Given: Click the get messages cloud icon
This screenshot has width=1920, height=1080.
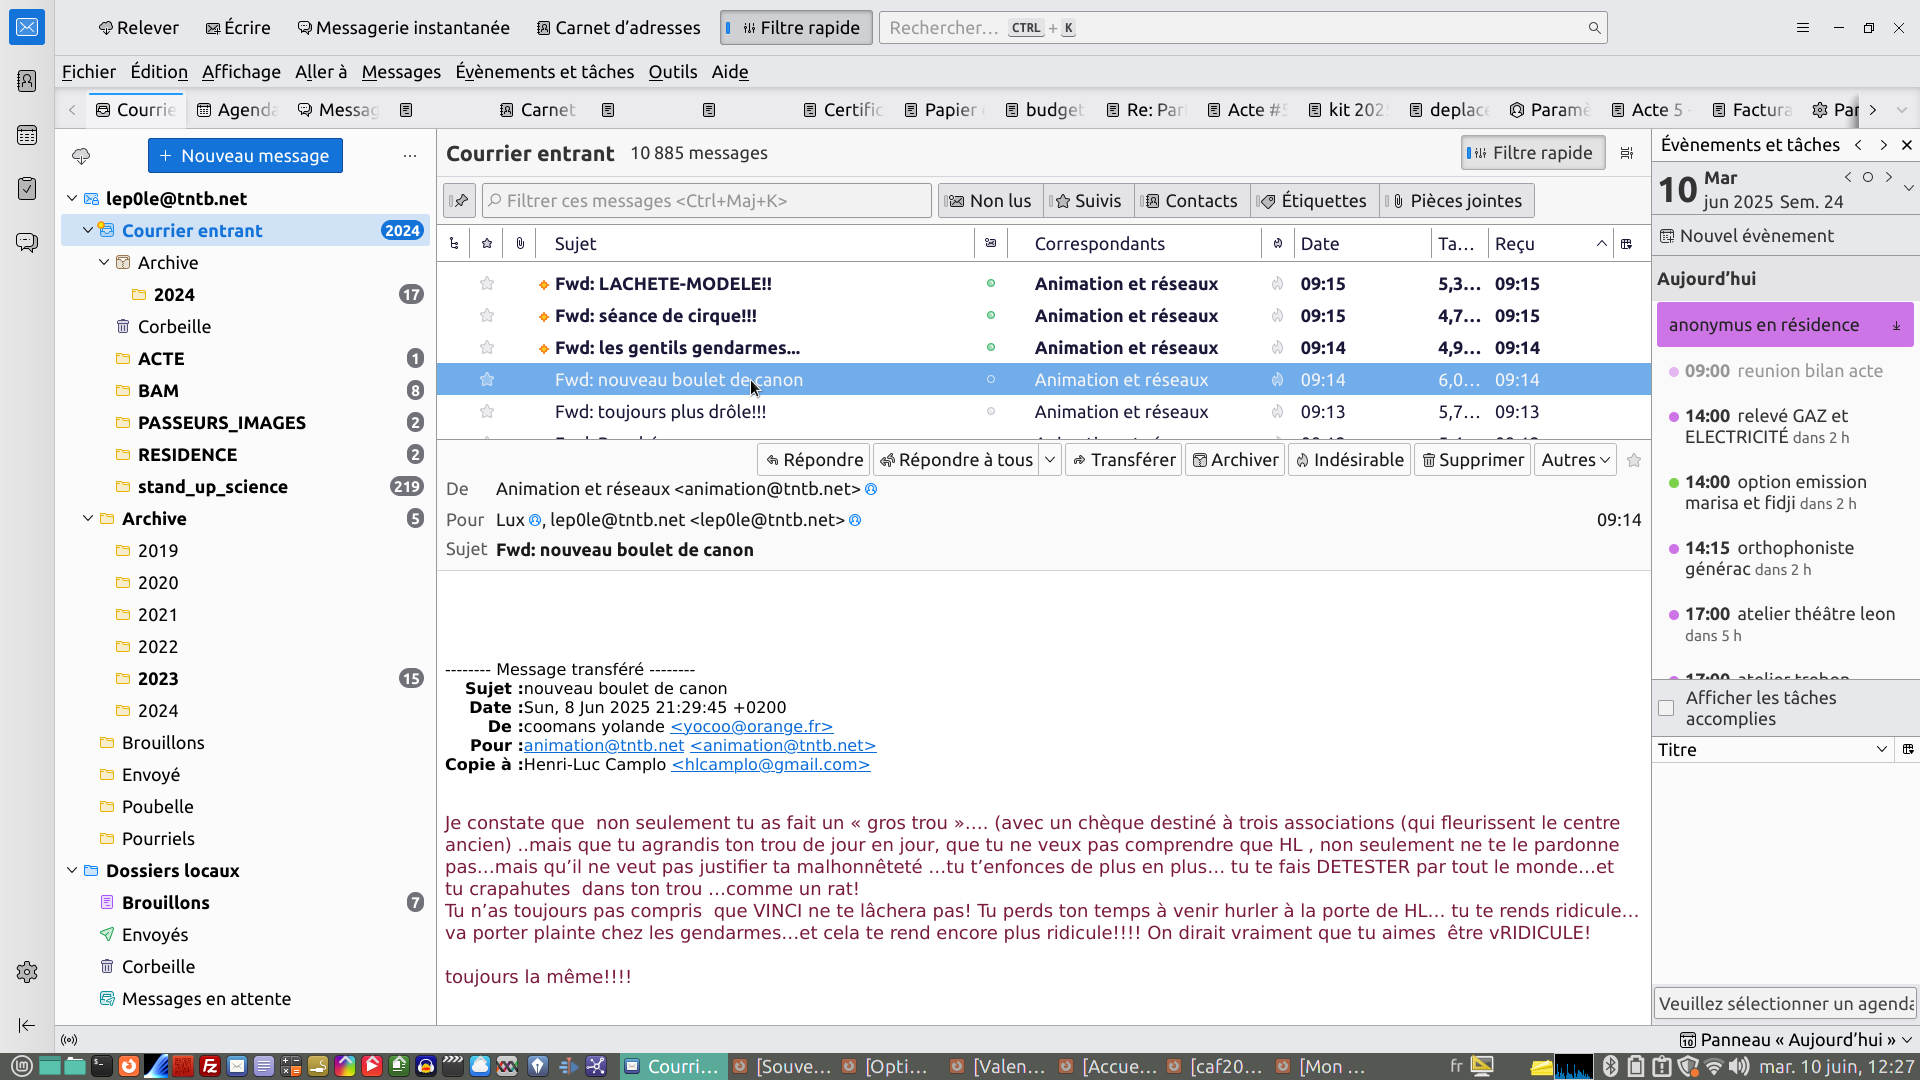Looking at the screenshot, I should 81,156.
